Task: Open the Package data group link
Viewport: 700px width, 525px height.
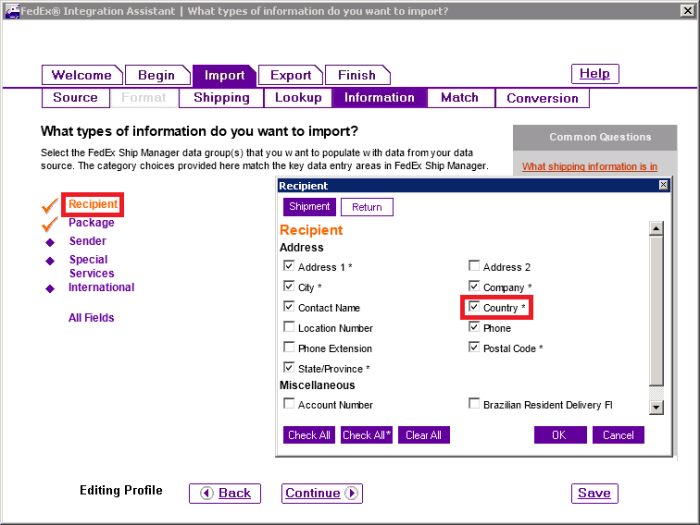Action: [92, 223]
